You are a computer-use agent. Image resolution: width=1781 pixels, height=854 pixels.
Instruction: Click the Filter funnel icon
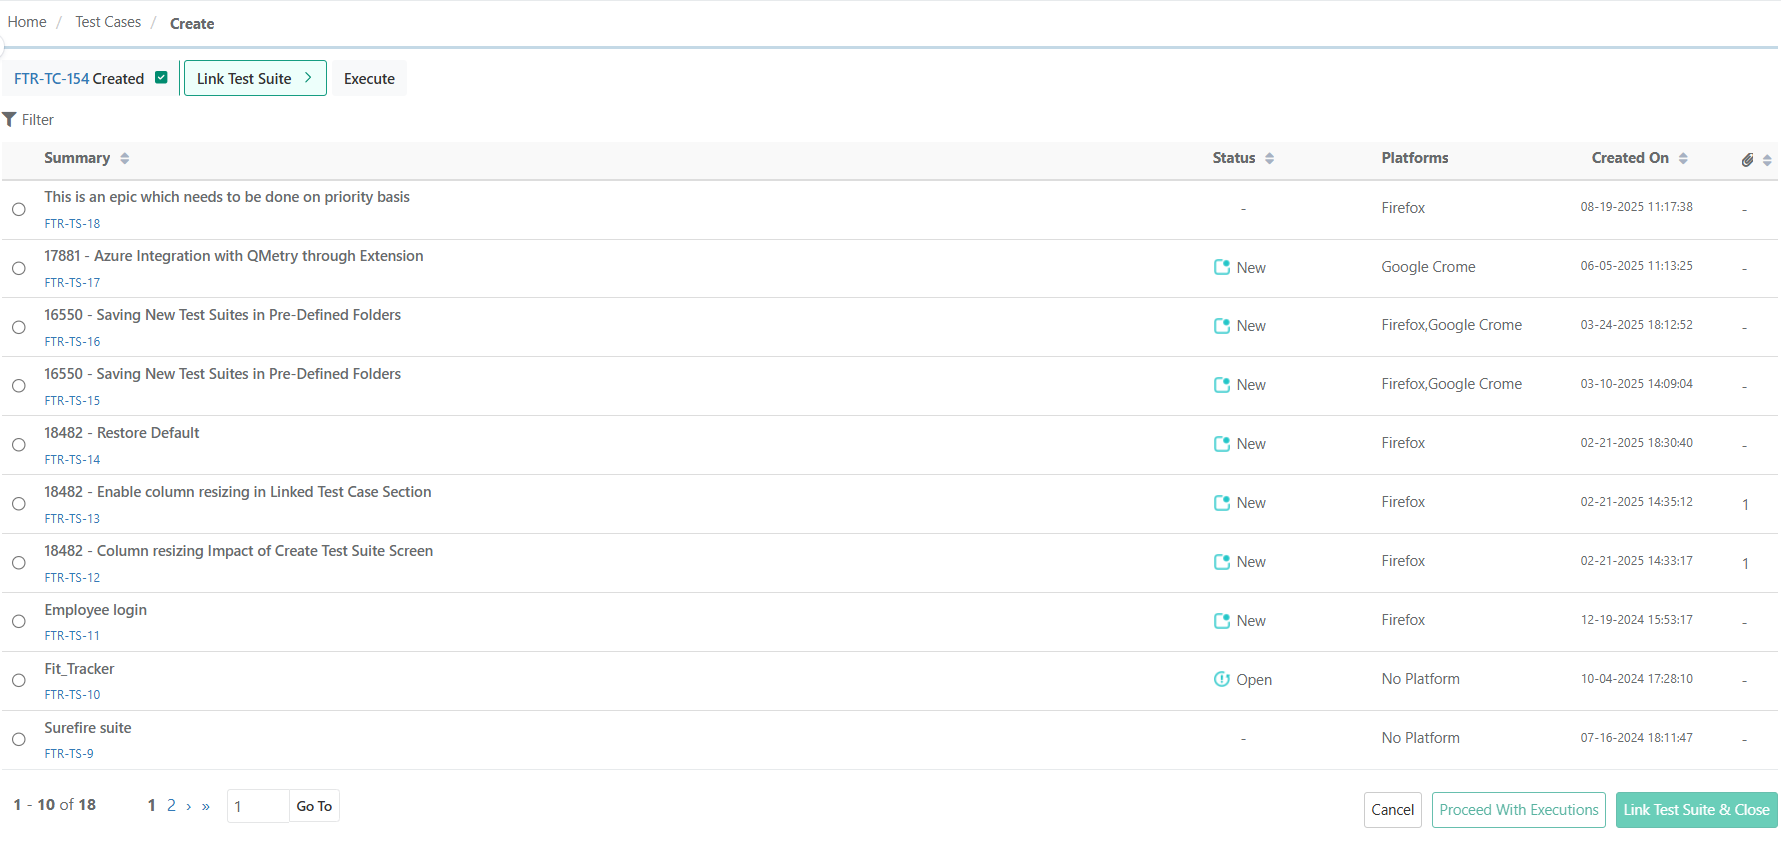(10, 120)
